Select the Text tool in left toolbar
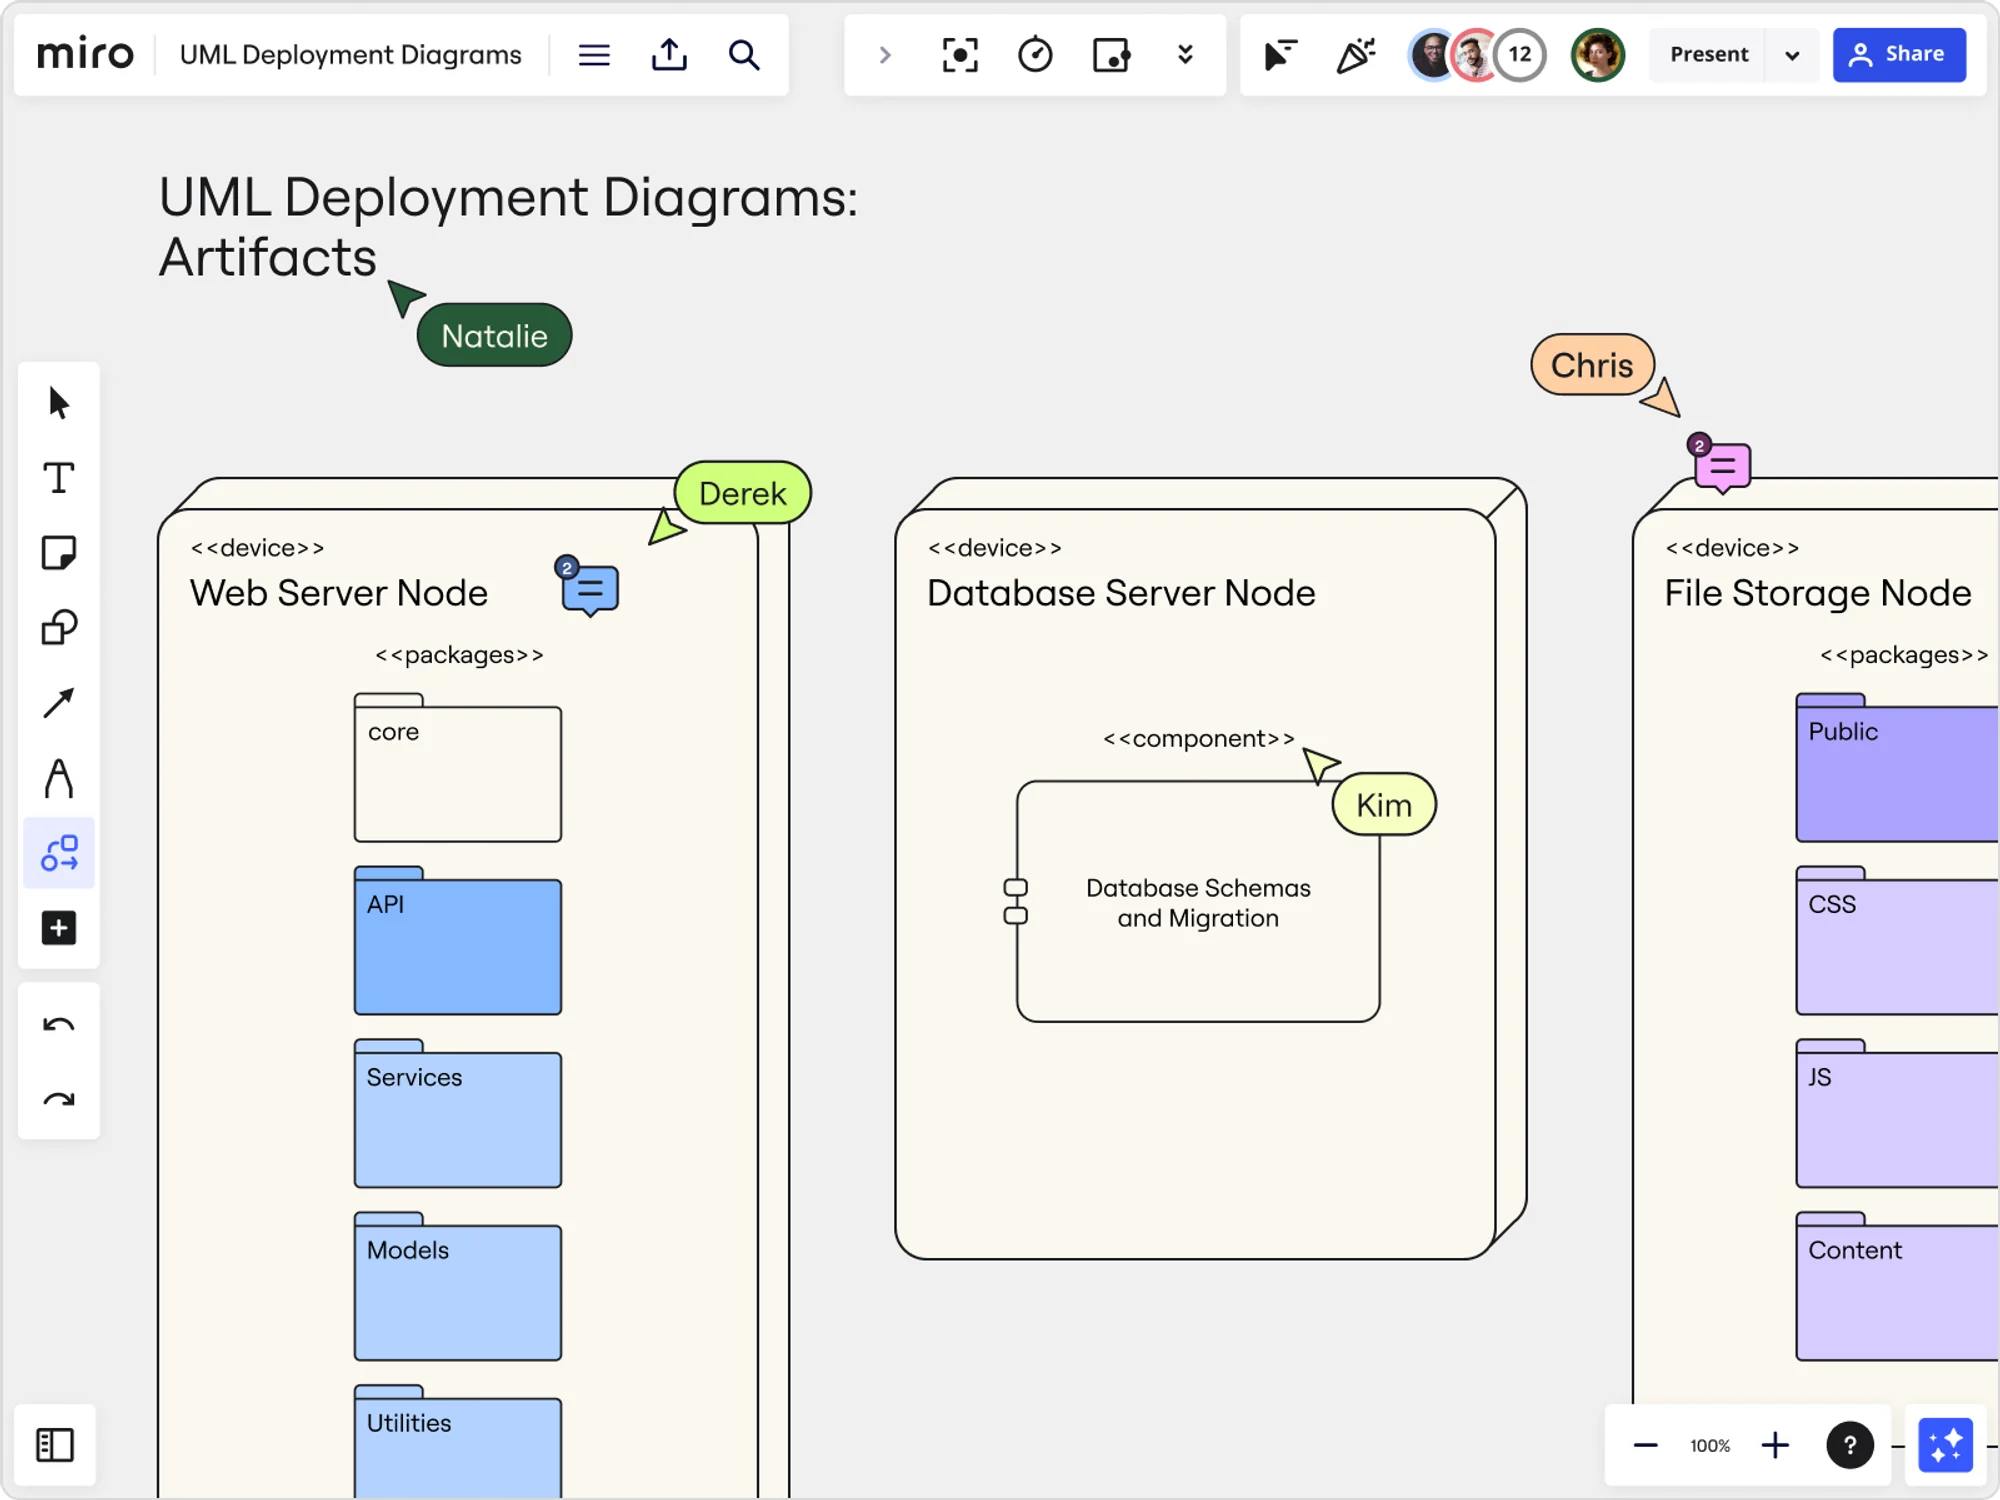2000x1500 pixels. pyautogui.click(x=58, y=478)
